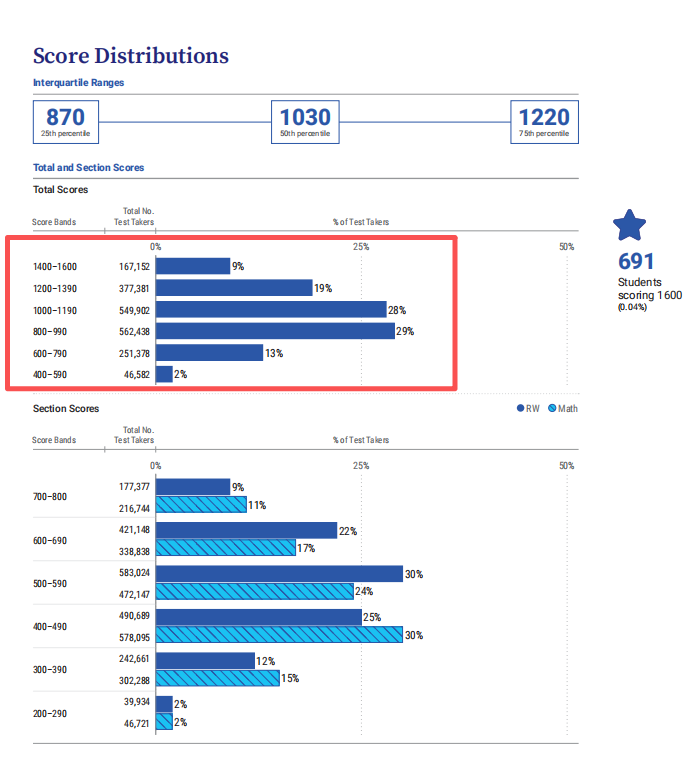
Task: Click the 1000–1190 score band label
Action: (x=55, y=310)
